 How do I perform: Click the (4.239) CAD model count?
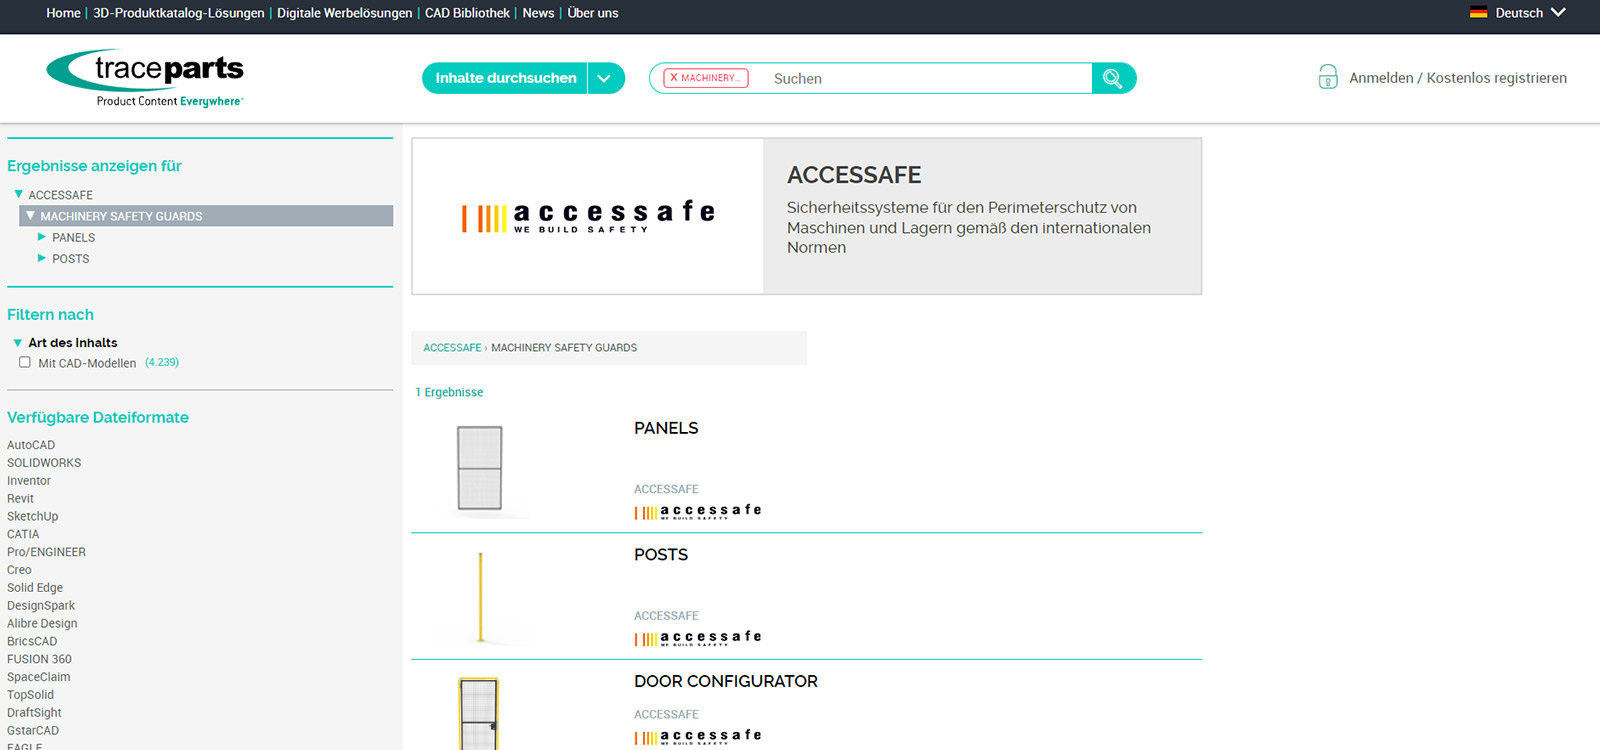coord(162,362)
